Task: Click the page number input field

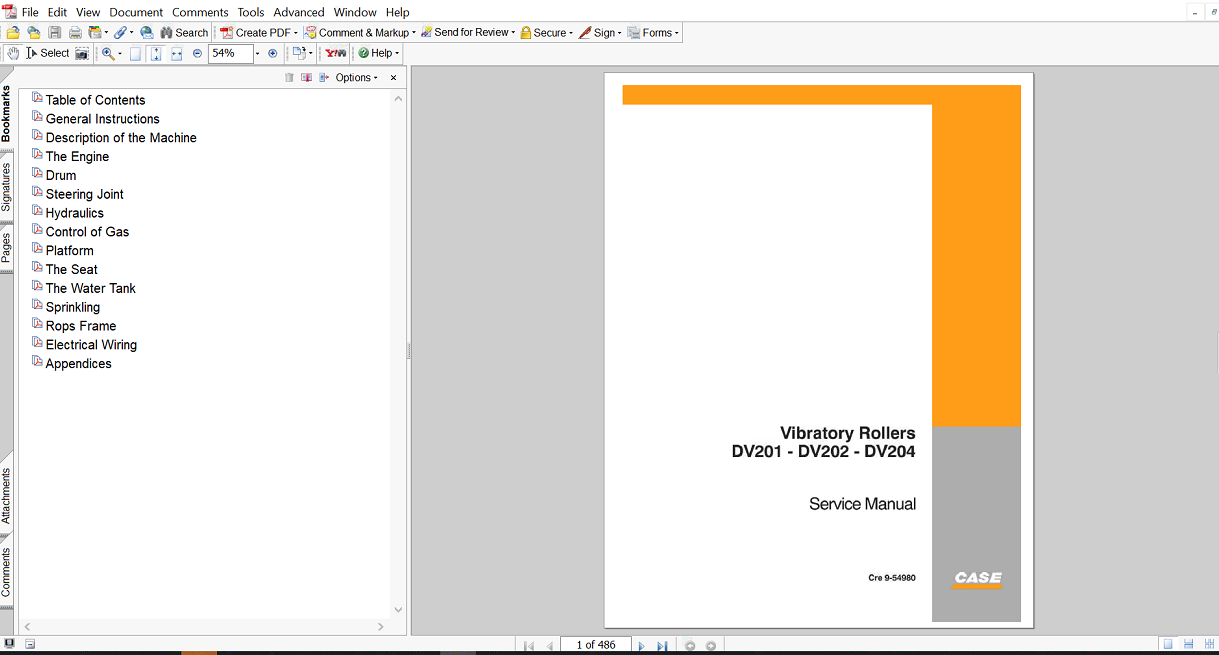Action: click(595, 645)
